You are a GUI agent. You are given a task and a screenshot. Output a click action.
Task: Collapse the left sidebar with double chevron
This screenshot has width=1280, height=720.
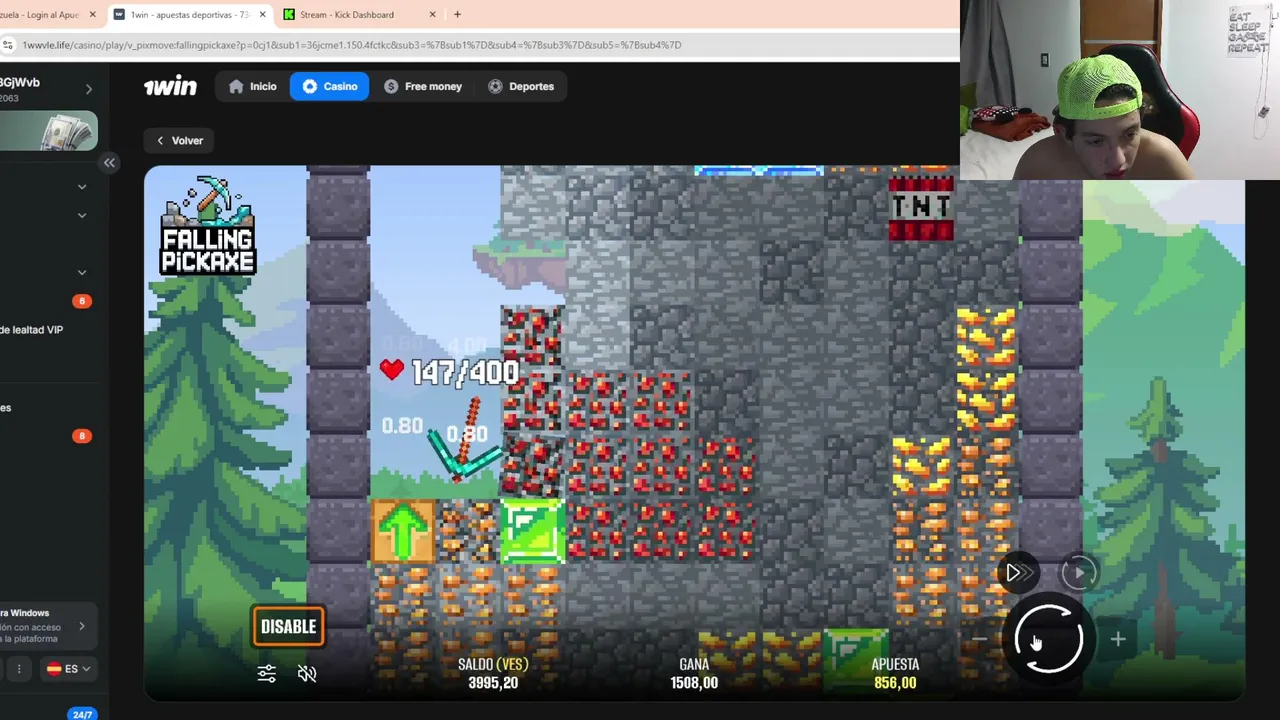click(109, 162)
